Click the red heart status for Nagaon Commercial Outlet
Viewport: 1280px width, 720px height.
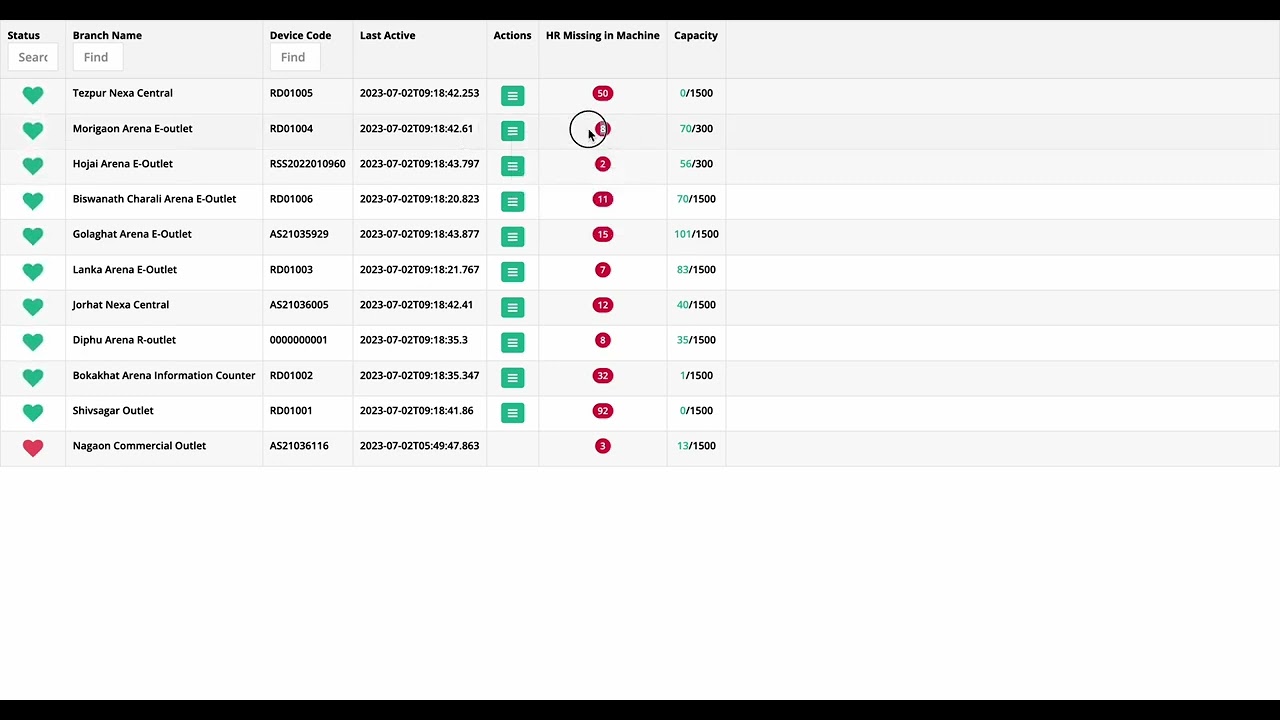(33, 448)
